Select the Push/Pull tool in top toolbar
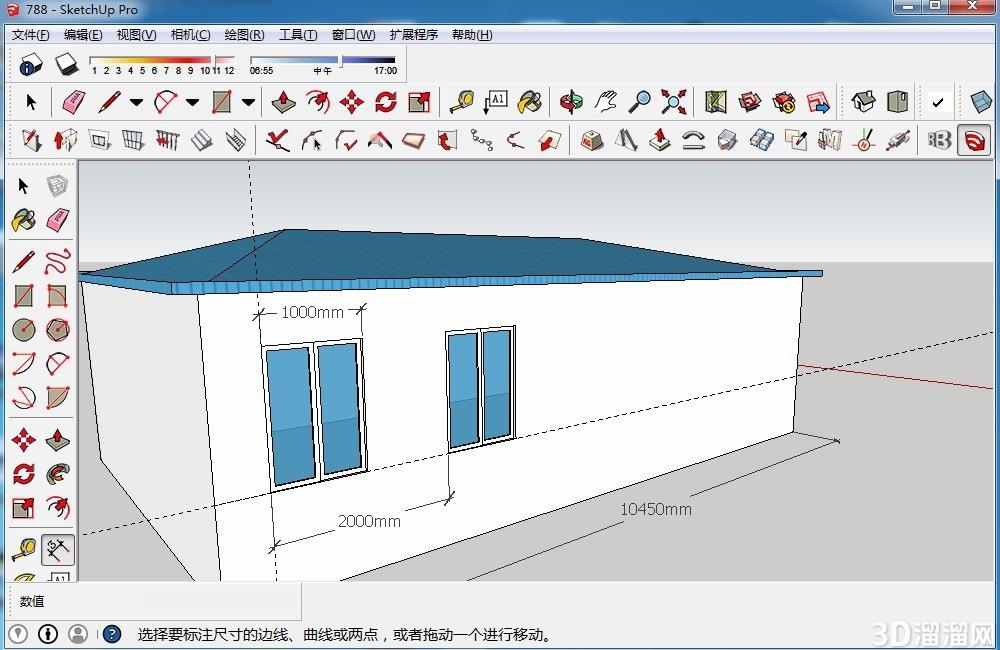 click(x=283, y=102)
